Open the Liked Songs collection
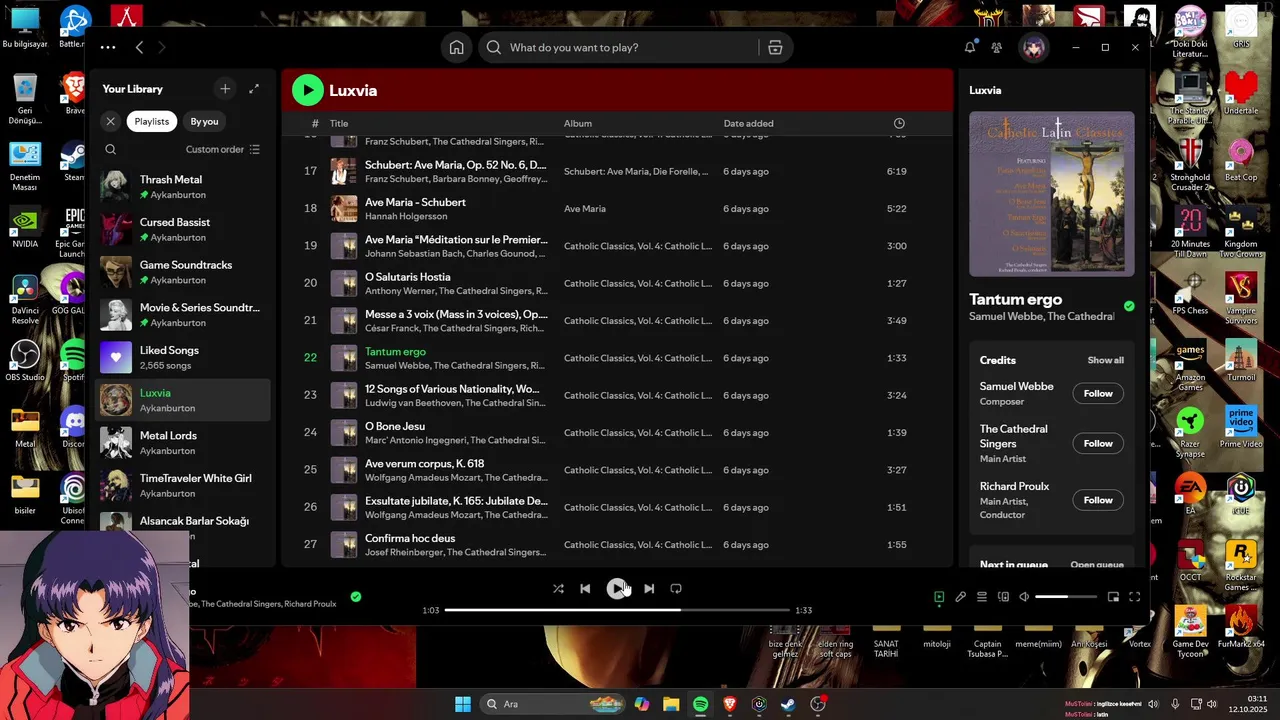The height and width of the screenshot is (720, 1280). click(x=183, y=358)
